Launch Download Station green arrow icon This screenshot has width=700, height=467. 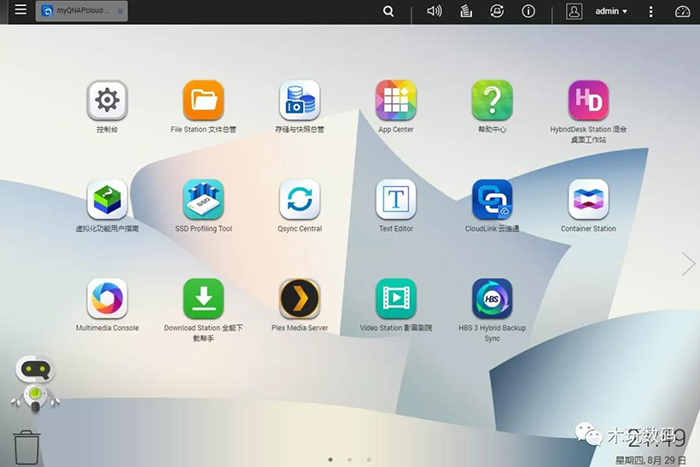pos(204,298)
